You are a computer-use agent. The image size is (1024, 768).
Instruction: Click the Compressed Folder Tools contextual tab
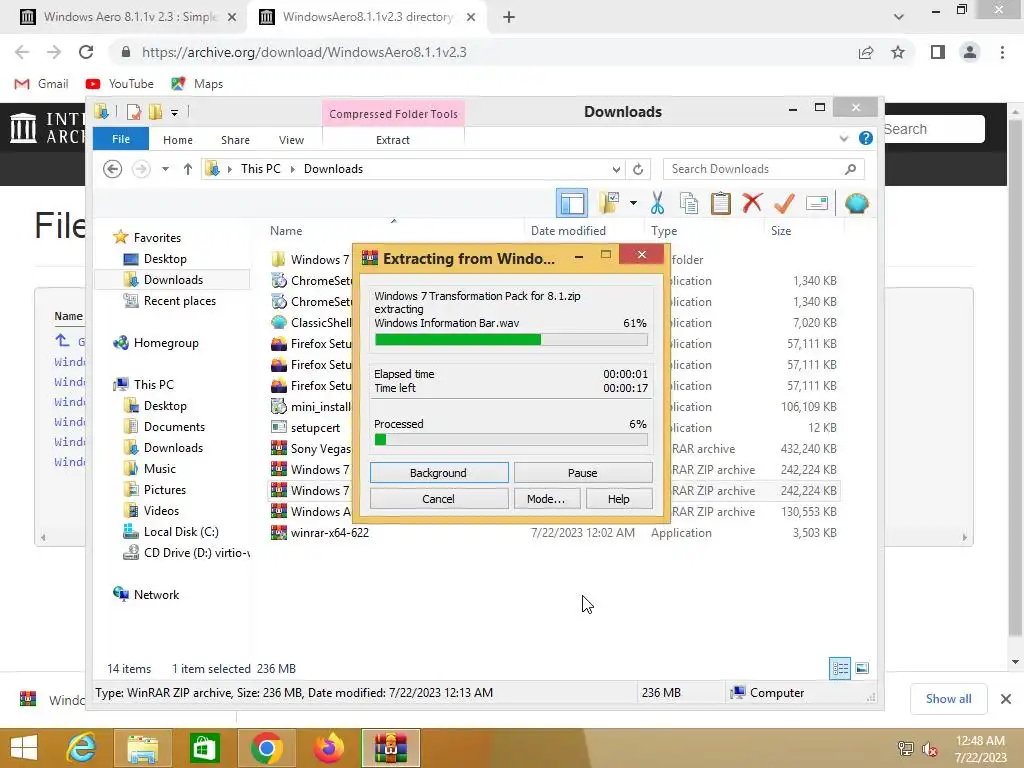click(x=393, y=114)
